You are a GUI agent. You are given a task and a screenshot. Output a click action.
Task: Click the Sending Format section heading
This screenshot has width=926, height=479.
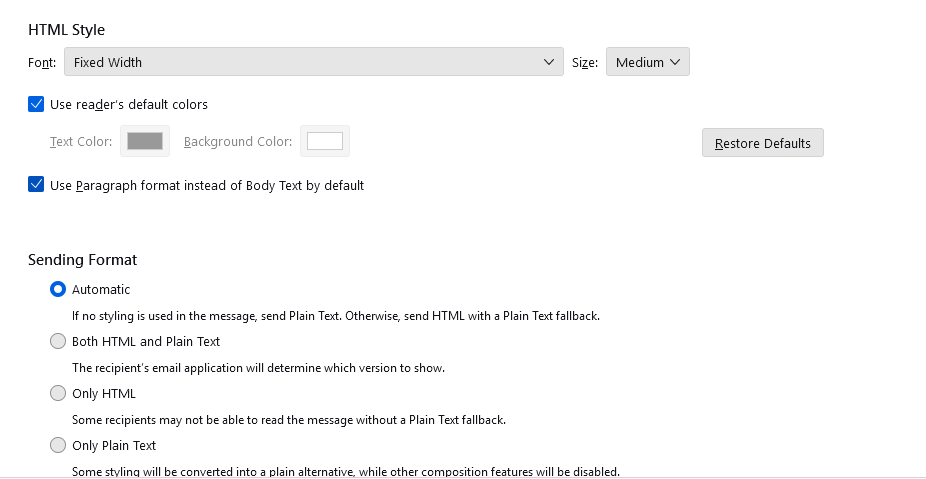pos(82,260)
